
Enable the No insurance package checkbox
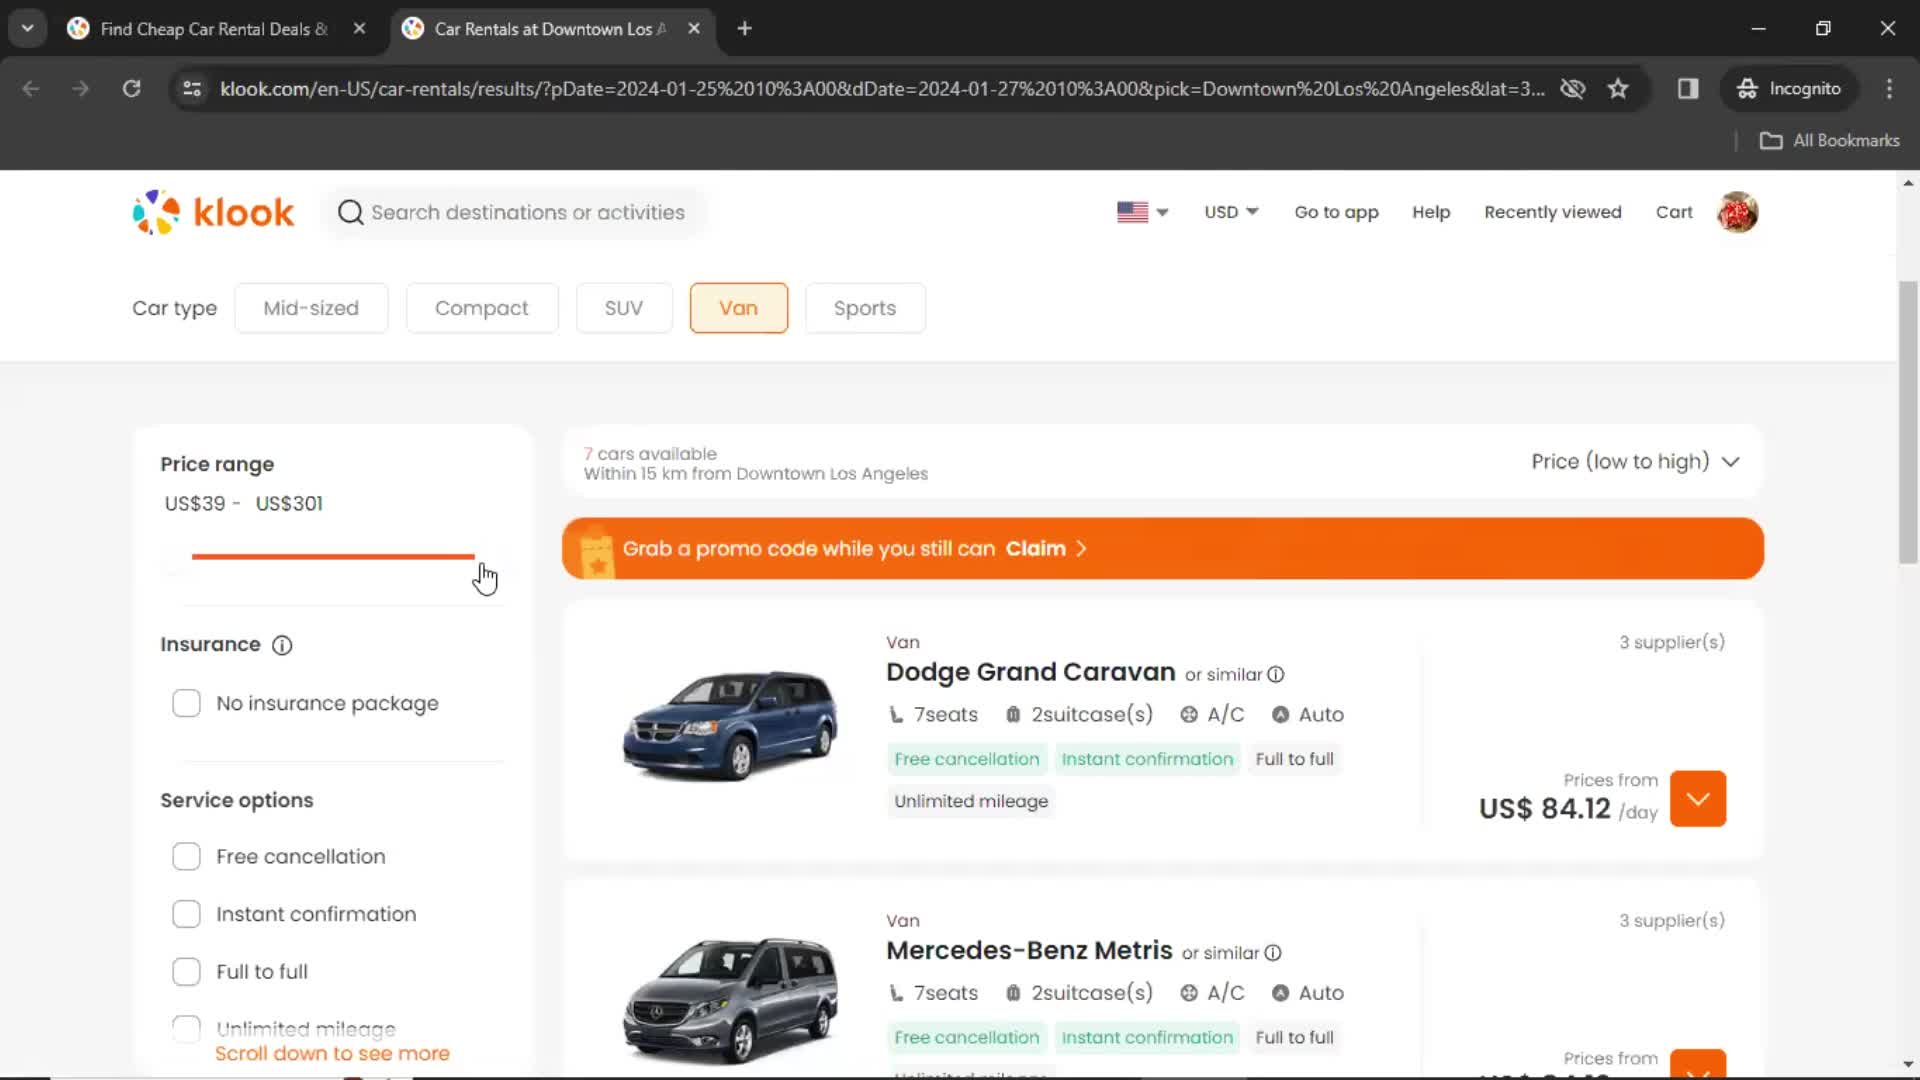(186, 703)
